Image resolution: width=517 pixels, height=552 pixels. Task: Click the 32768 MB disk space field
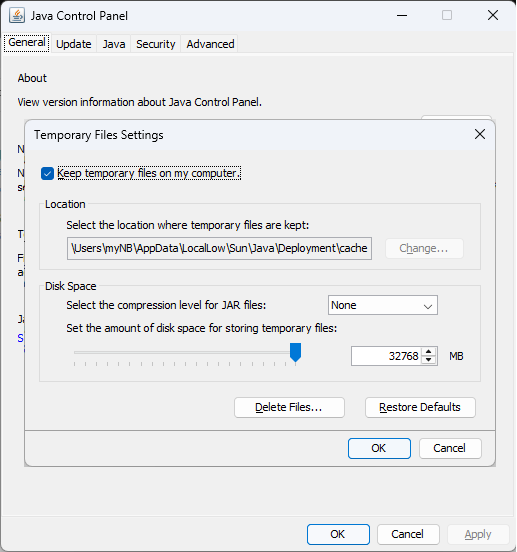point(387,356)
